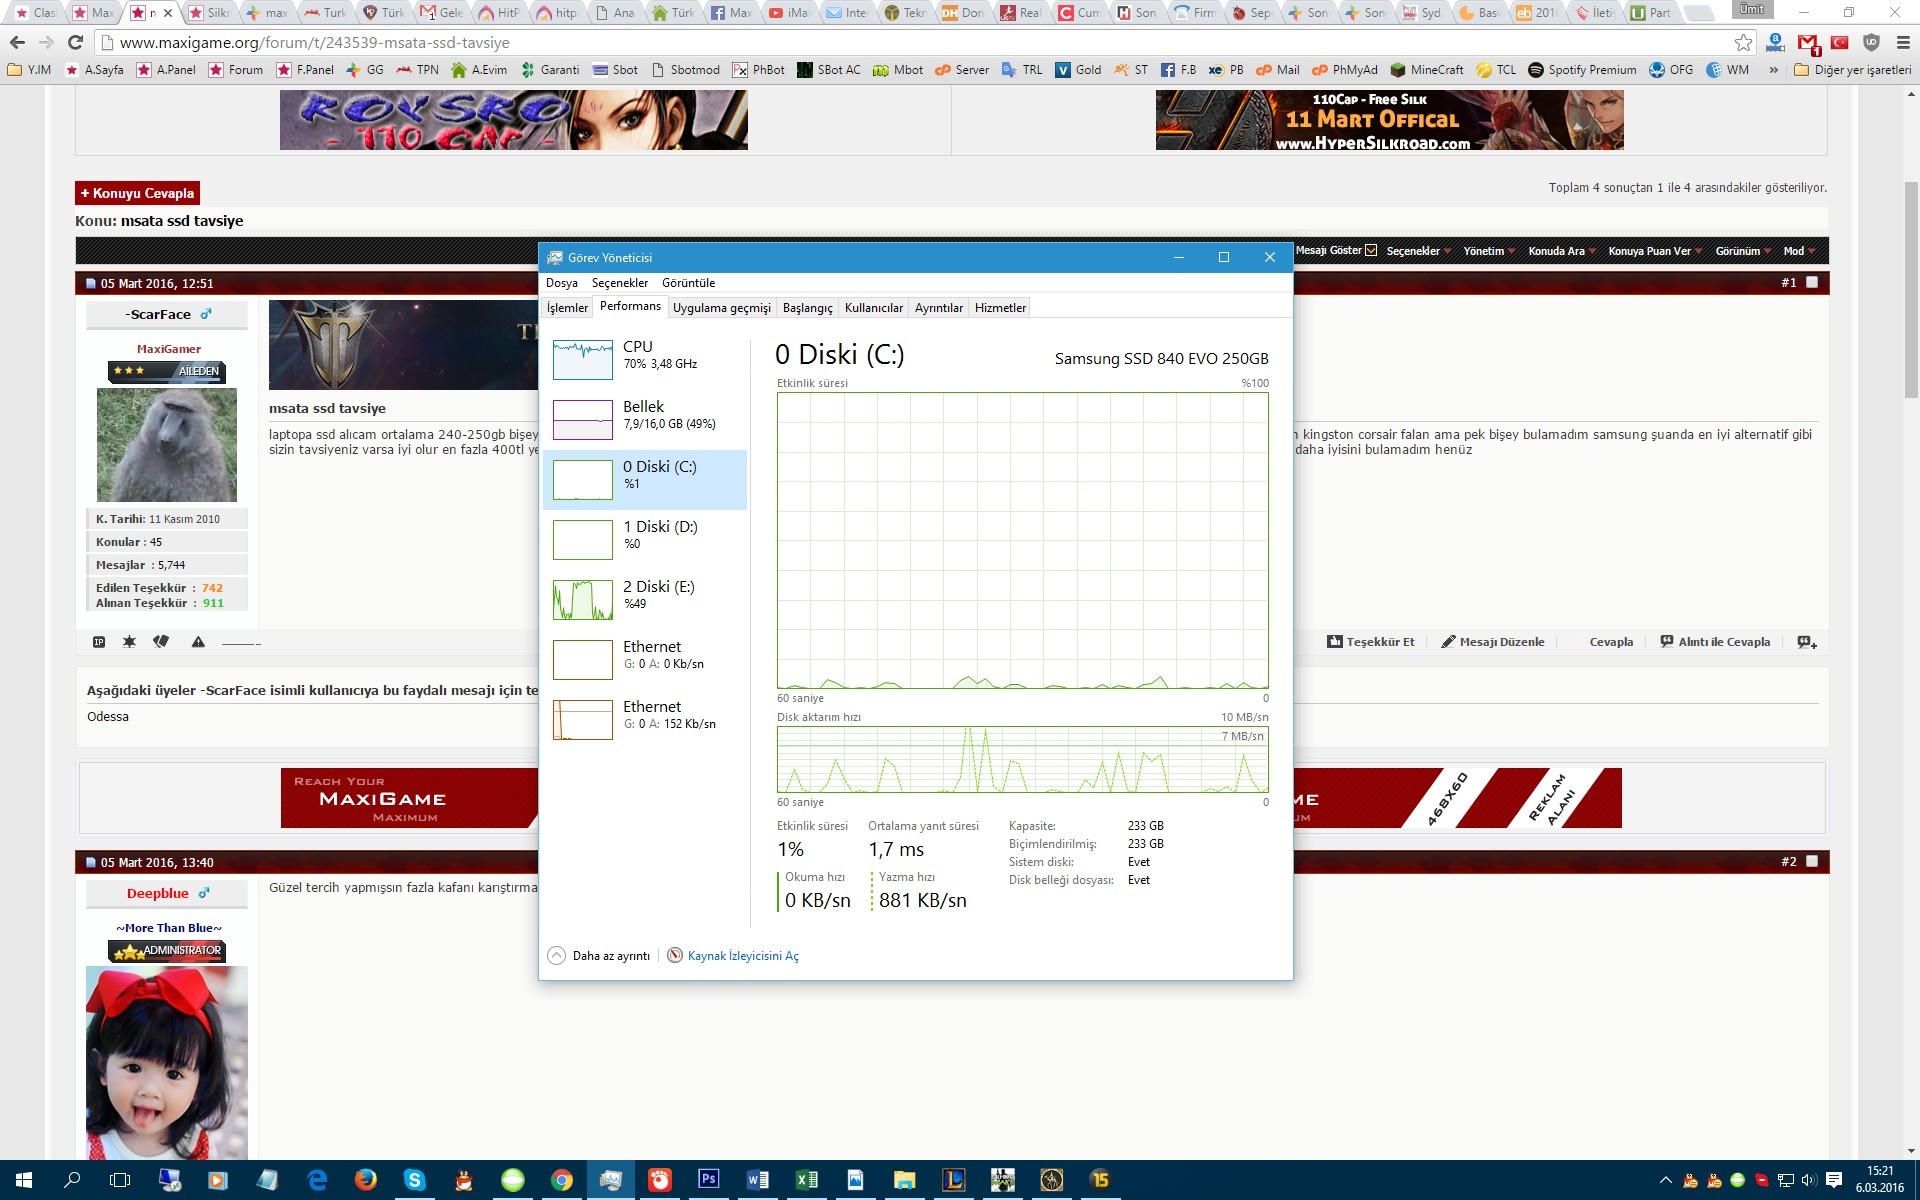Open the Deepblue username link
Image resolution: width=1920 pixels, height=1200 pixels.
[x=157, y=893]
